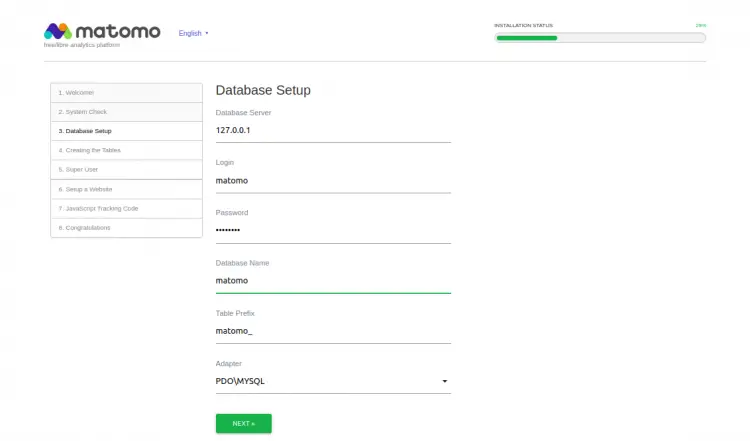Screen dimensions: 750x441
Task: Edit the Table Prefix field
Action: pyautogui.click(x=333, y=331)
